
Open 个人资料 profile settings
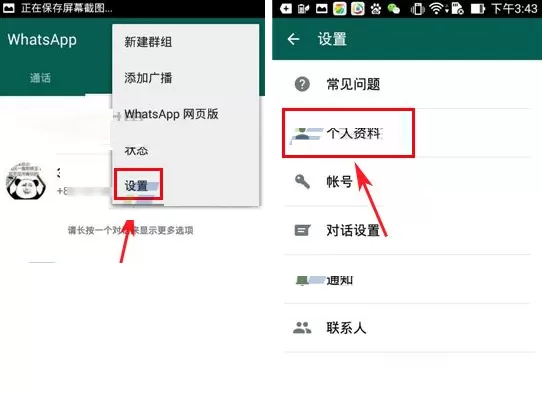pos(407,133)
